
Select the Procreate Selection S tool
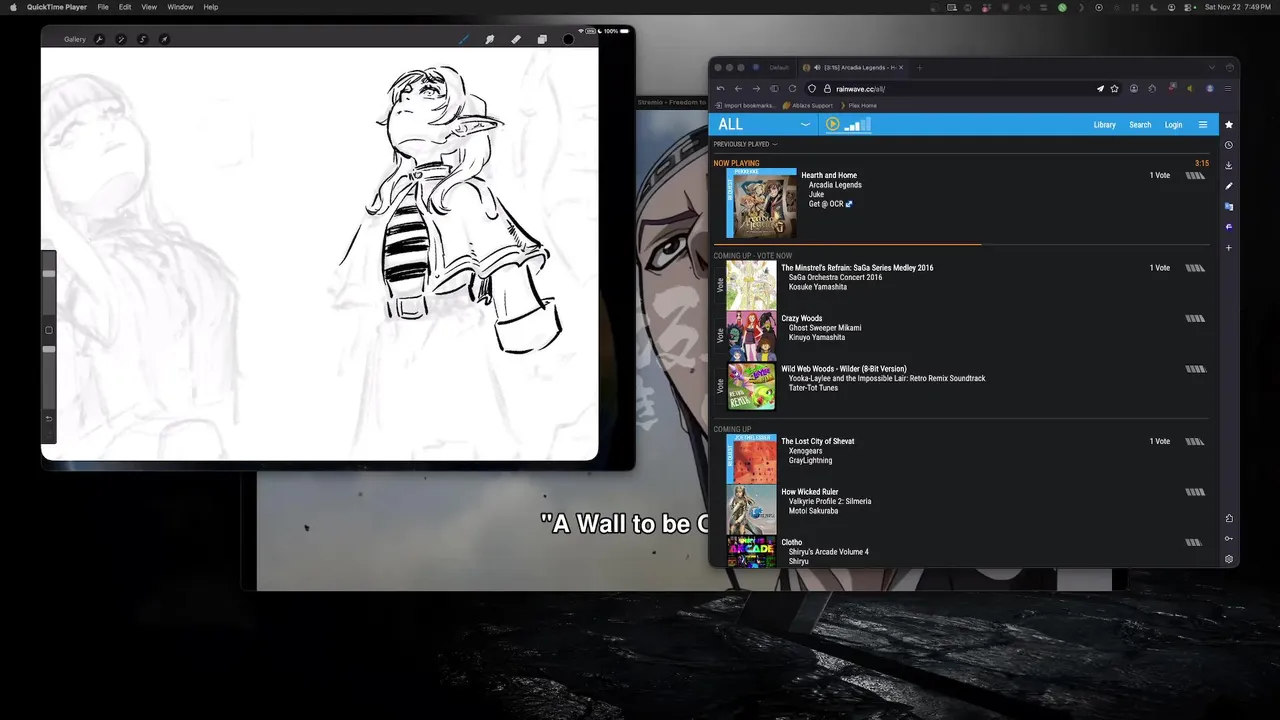(143, 39)
